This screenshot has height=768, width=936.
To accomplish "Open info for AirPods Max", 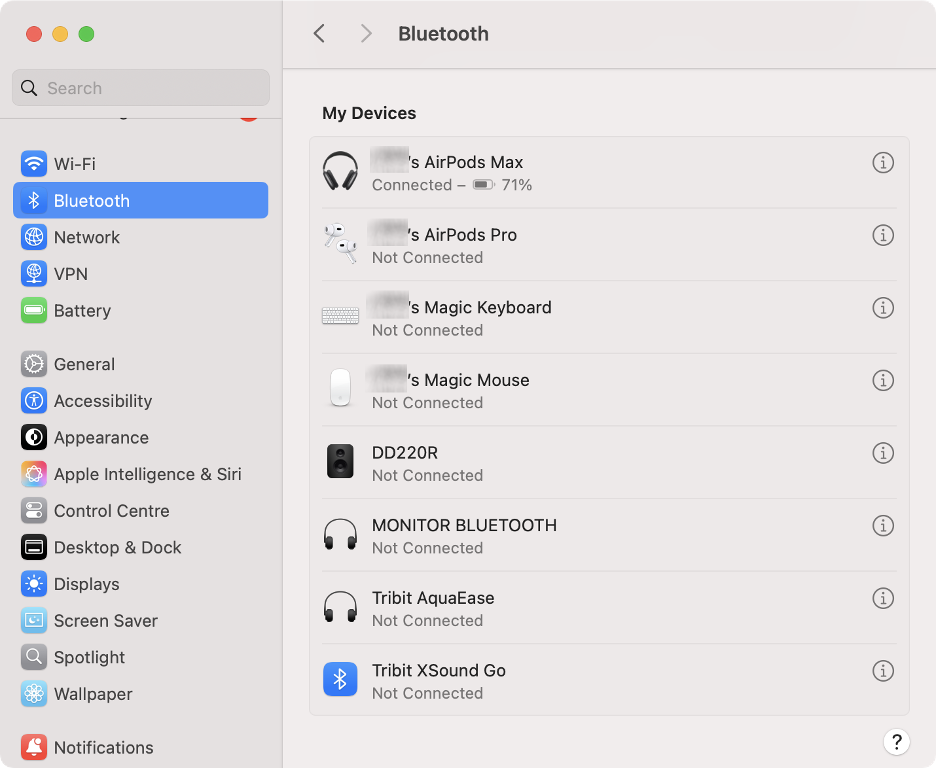I will 883,162.
